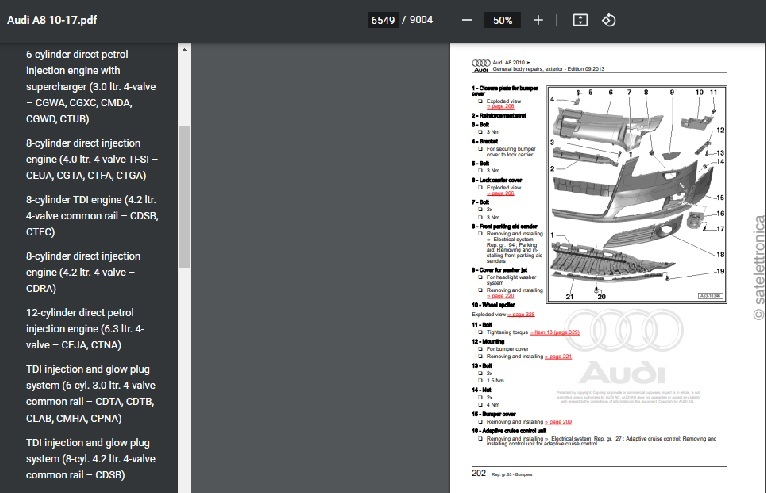Zoom in using the plus button

[x=538, y=20]
